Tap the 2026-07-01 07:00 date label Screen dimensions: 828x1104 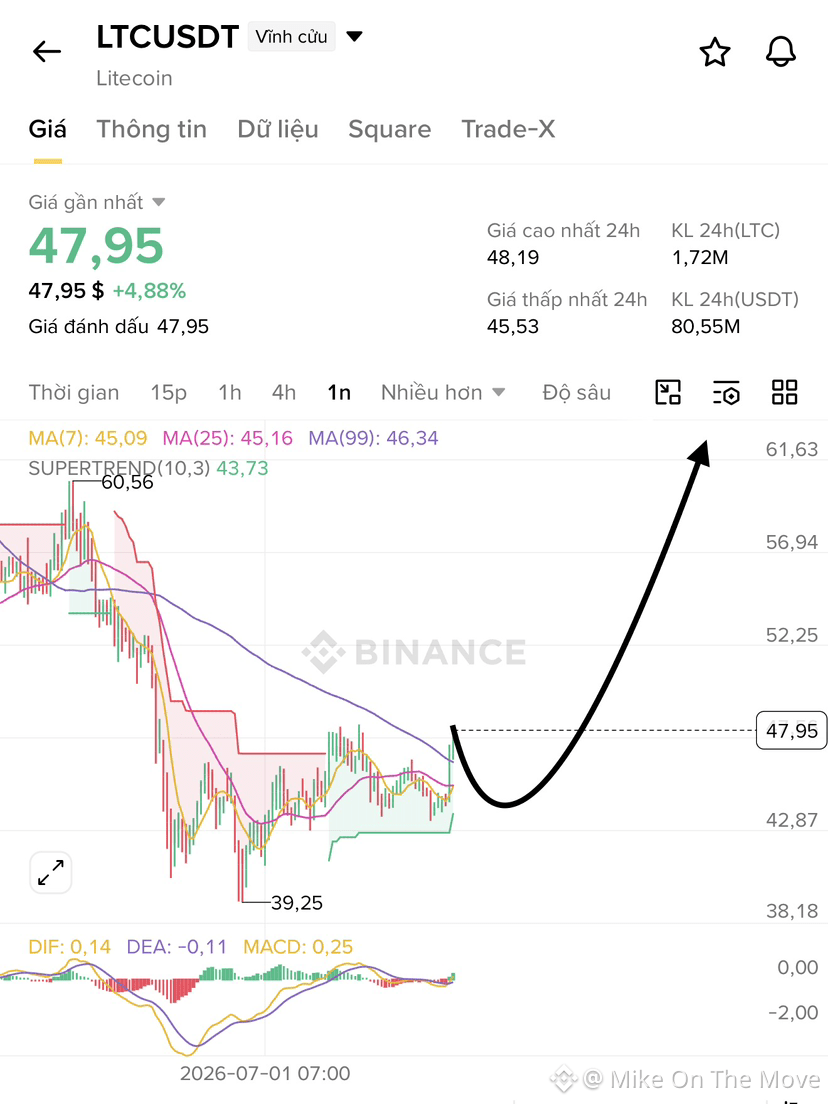coord(265,1074)
